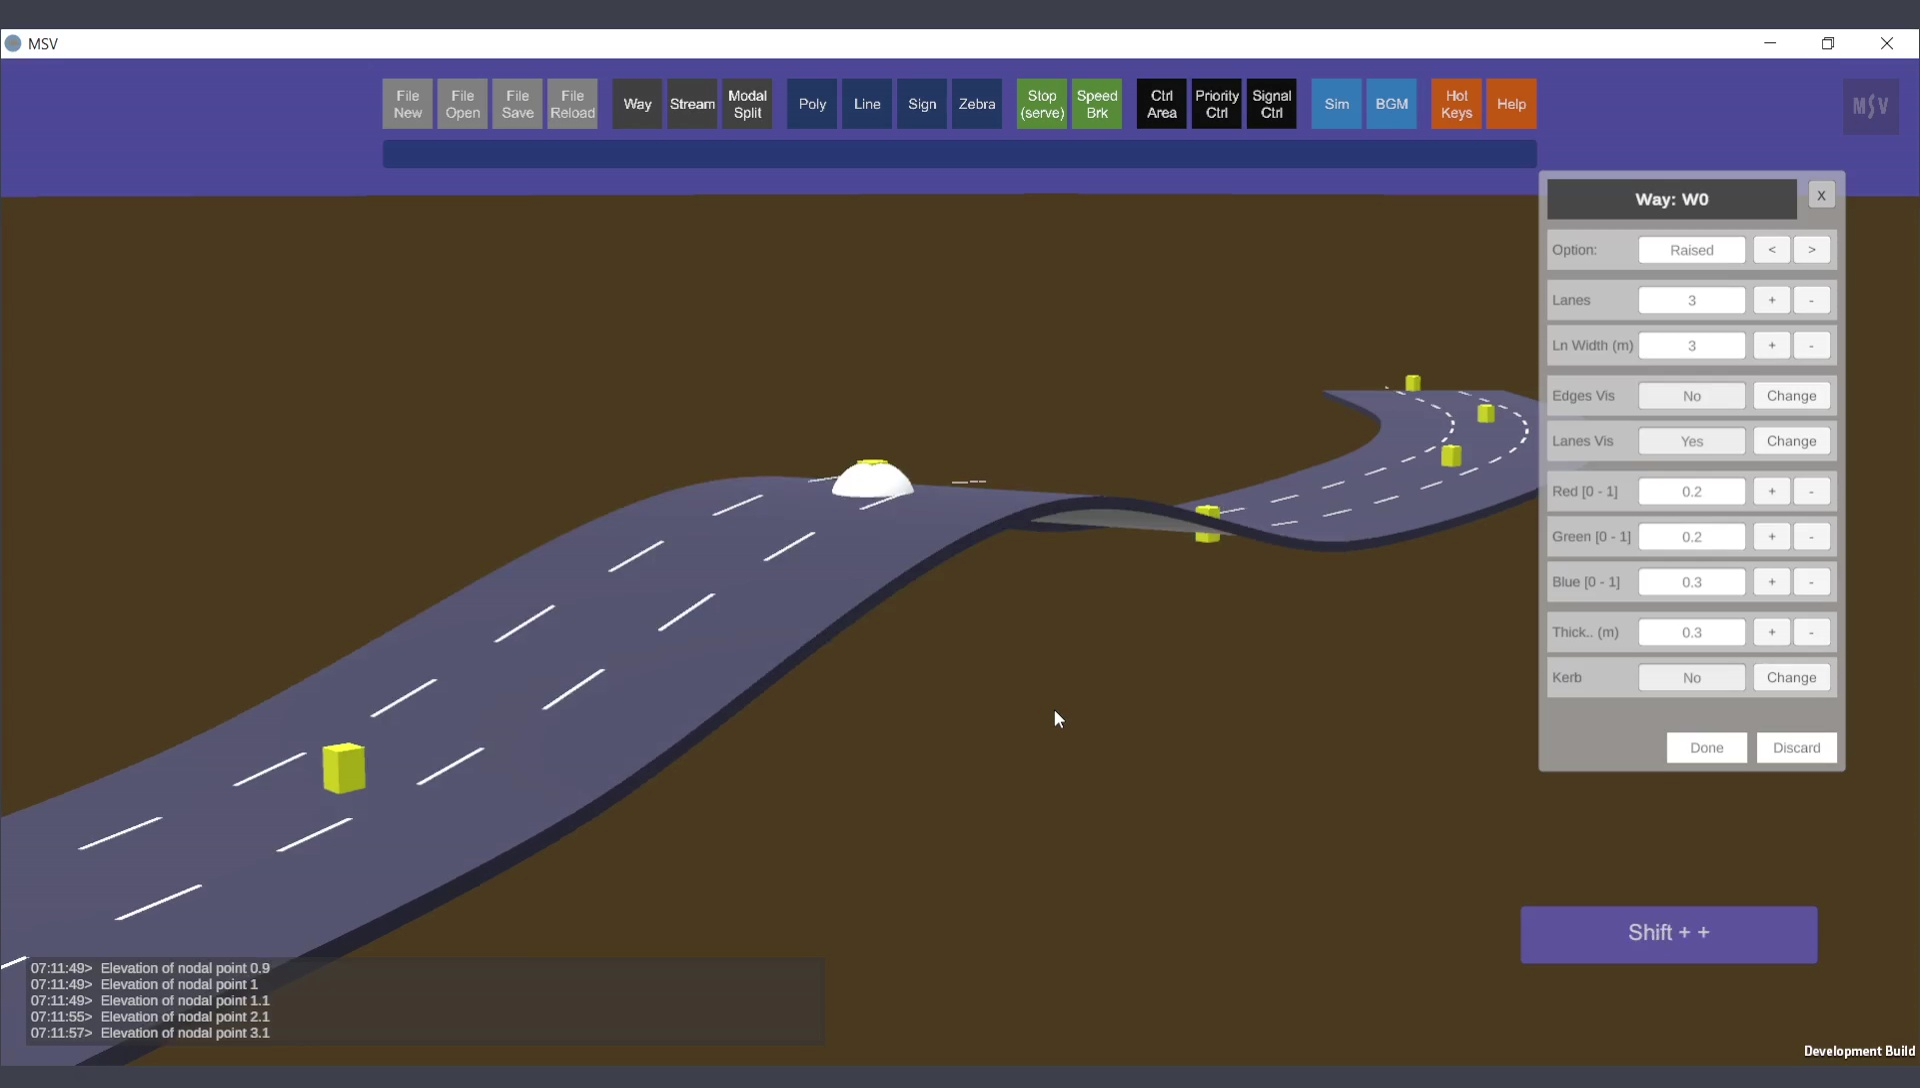
Task: Click Discard in Way panel
Action: [x=1796, y=748]
